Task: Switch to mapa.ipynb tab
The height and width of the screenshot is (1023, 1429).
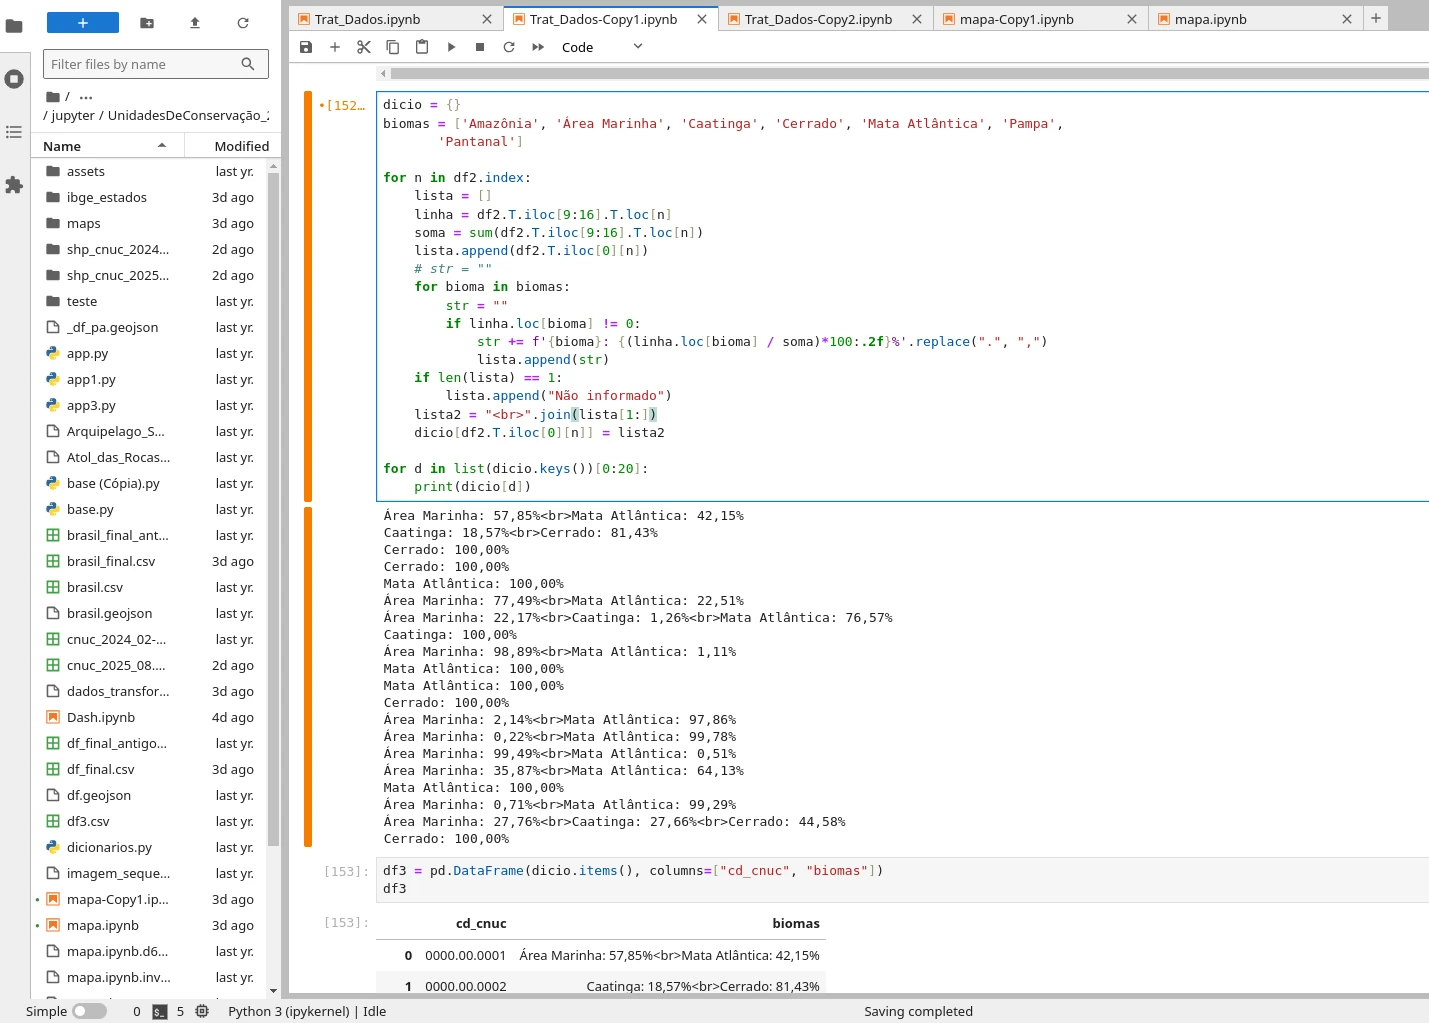Action: (1210, 19)
